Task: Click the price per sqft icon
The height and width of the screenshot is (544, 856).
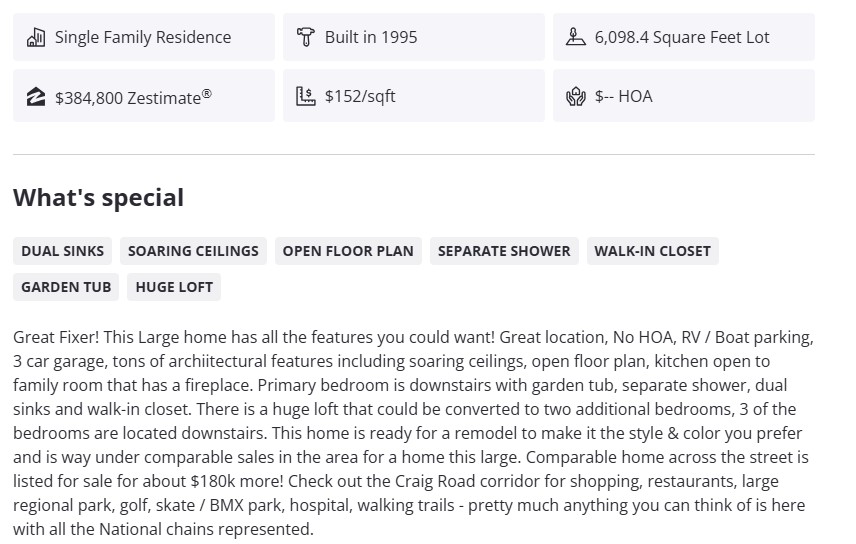Action: [306, 97]
